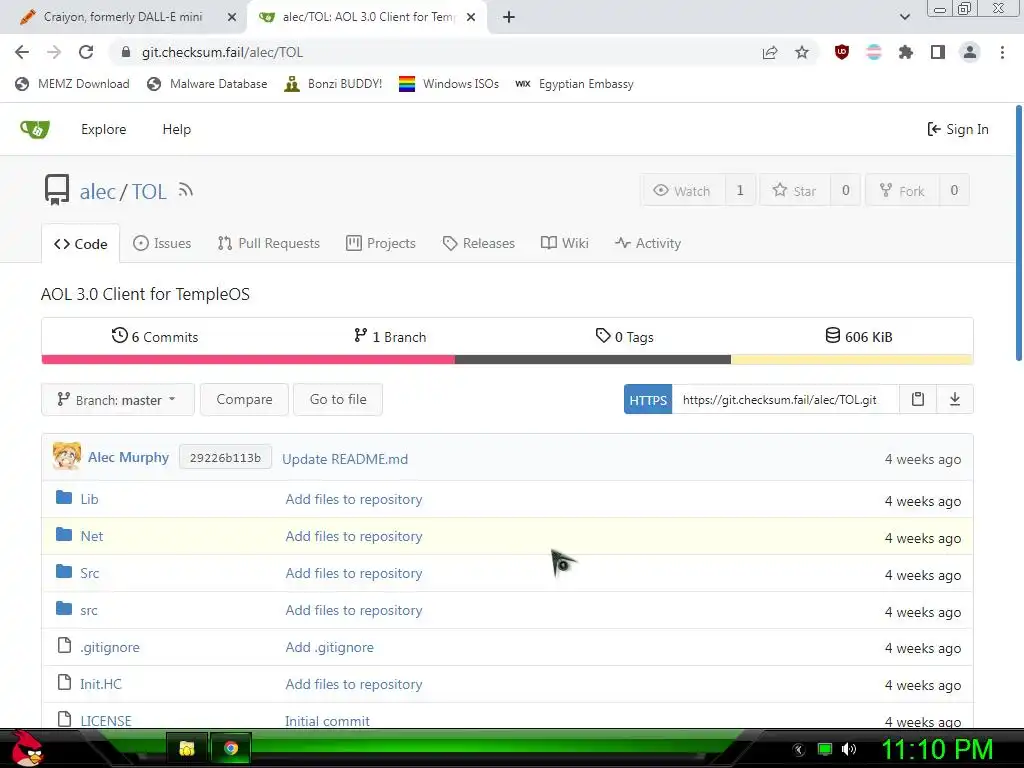1024x768 pixels.
Task: Bookmark this page with star icon
Action: pyautogui.click(x=802, y=52)
